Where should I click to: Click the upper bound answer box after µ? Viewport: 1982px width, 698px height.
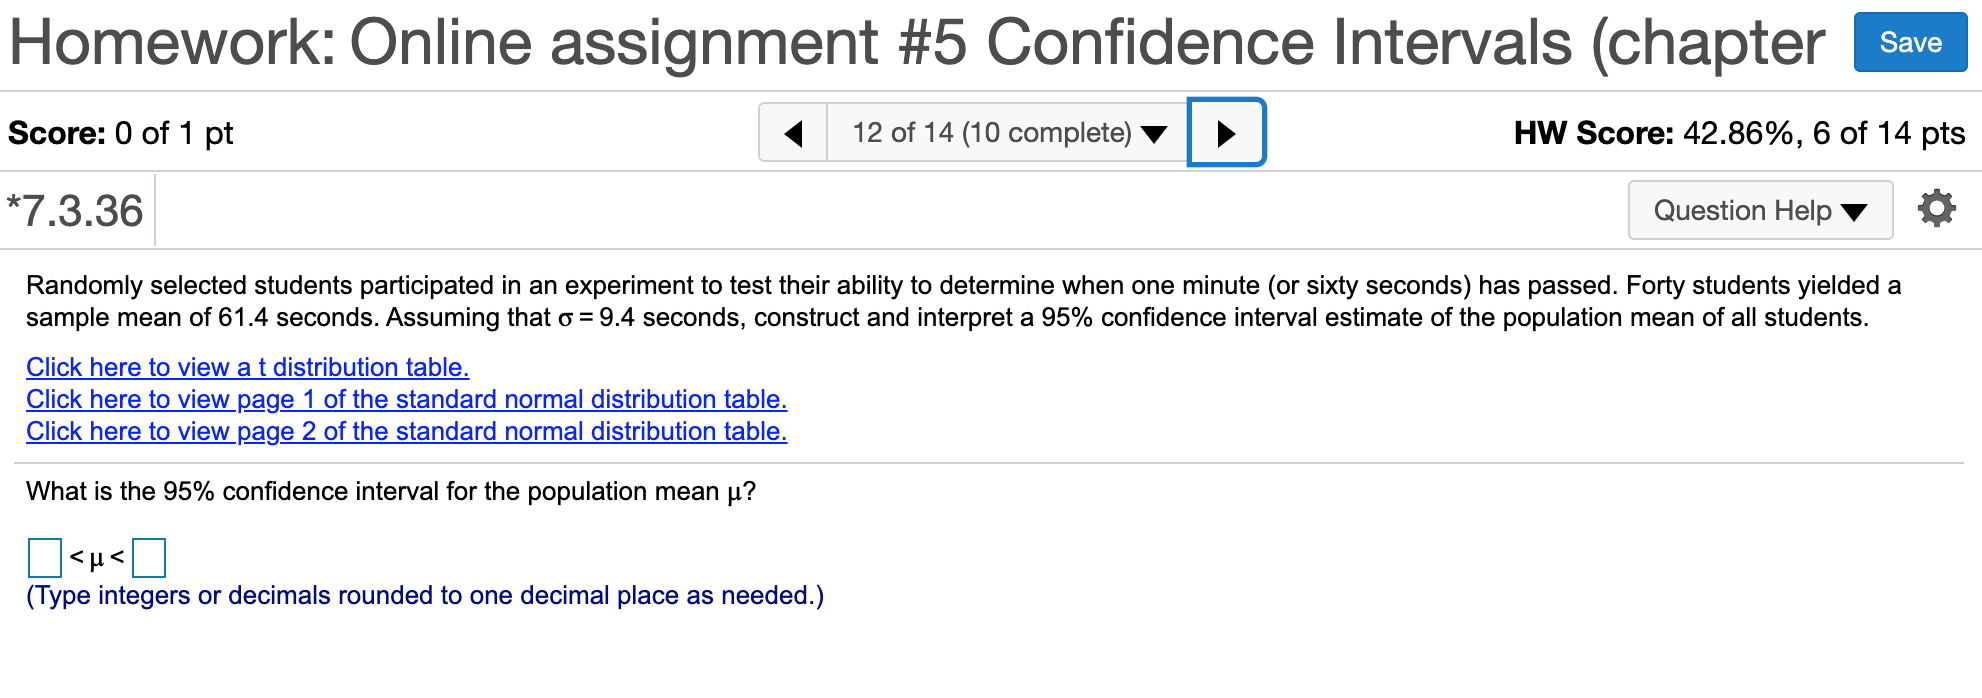click(149, 558)
